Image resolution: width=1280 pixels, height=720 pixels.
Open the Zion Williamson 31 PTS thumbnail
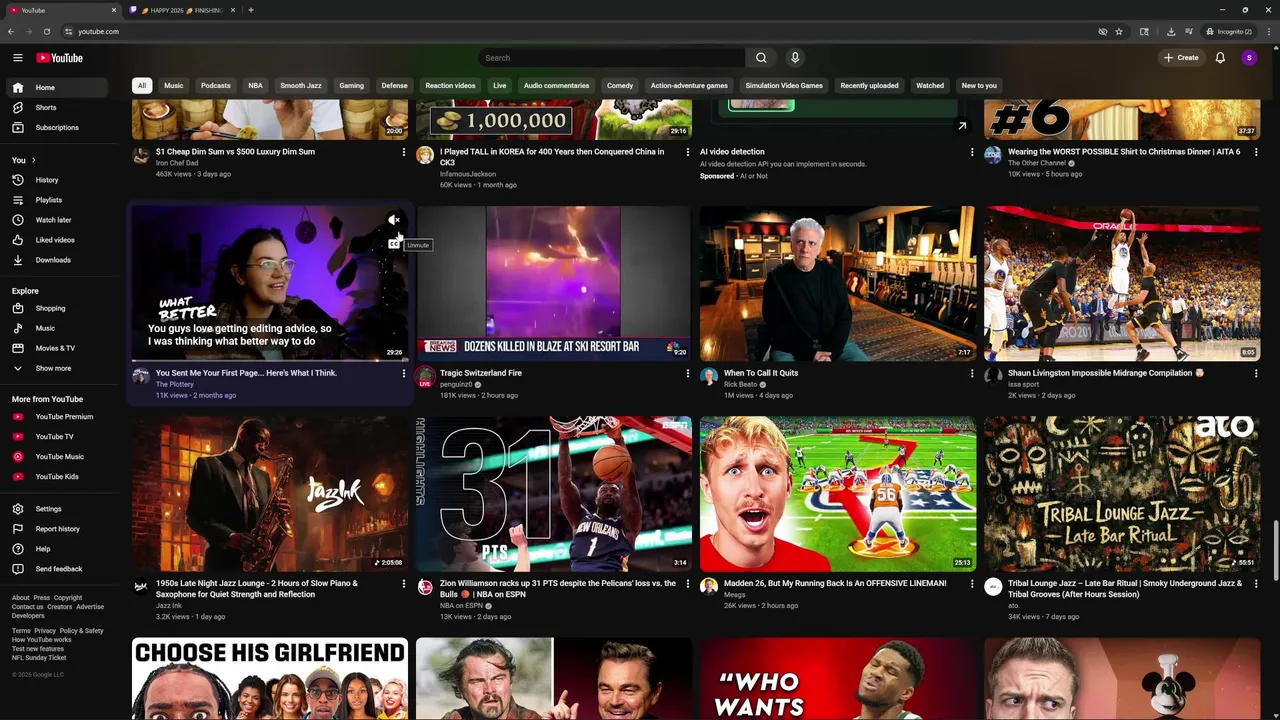[x=554, y=494]
